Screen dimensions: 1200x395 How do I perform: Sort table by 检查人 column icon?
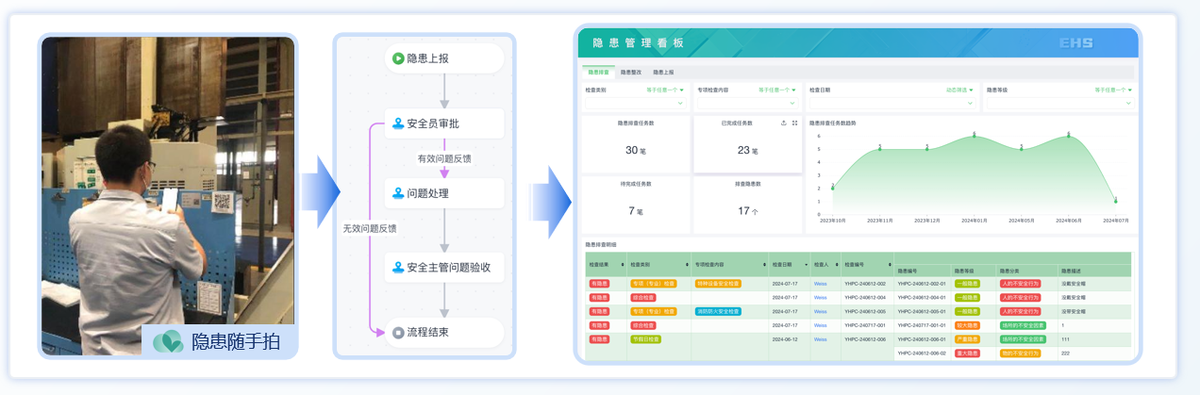click(837, 264)
